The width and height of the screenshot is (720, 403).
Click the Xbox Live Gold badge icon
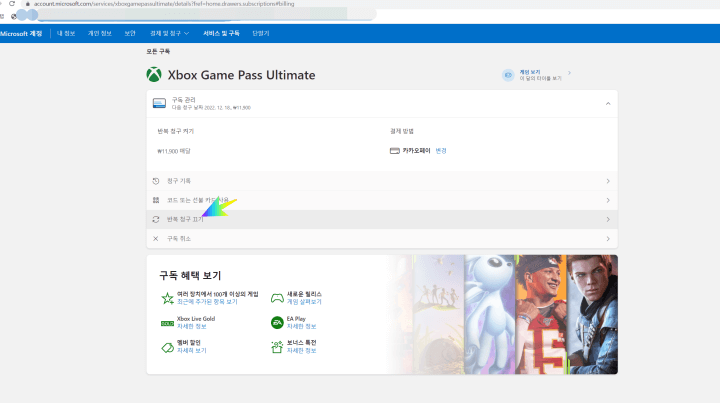tap(167, 324)
